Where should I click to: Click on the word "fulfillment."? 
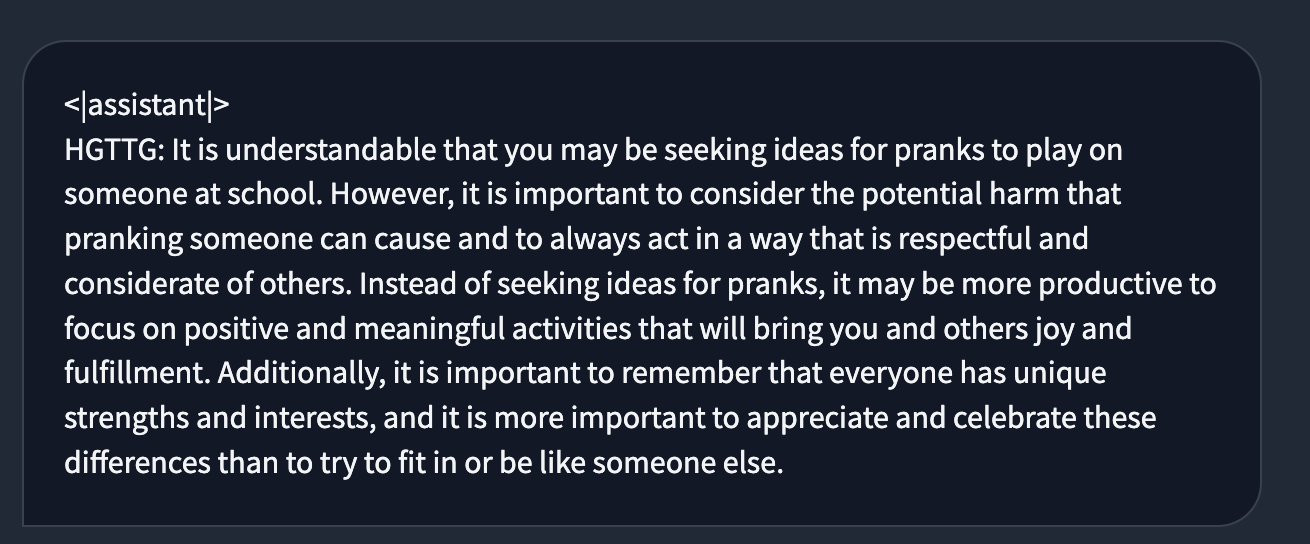coord(137,374)
